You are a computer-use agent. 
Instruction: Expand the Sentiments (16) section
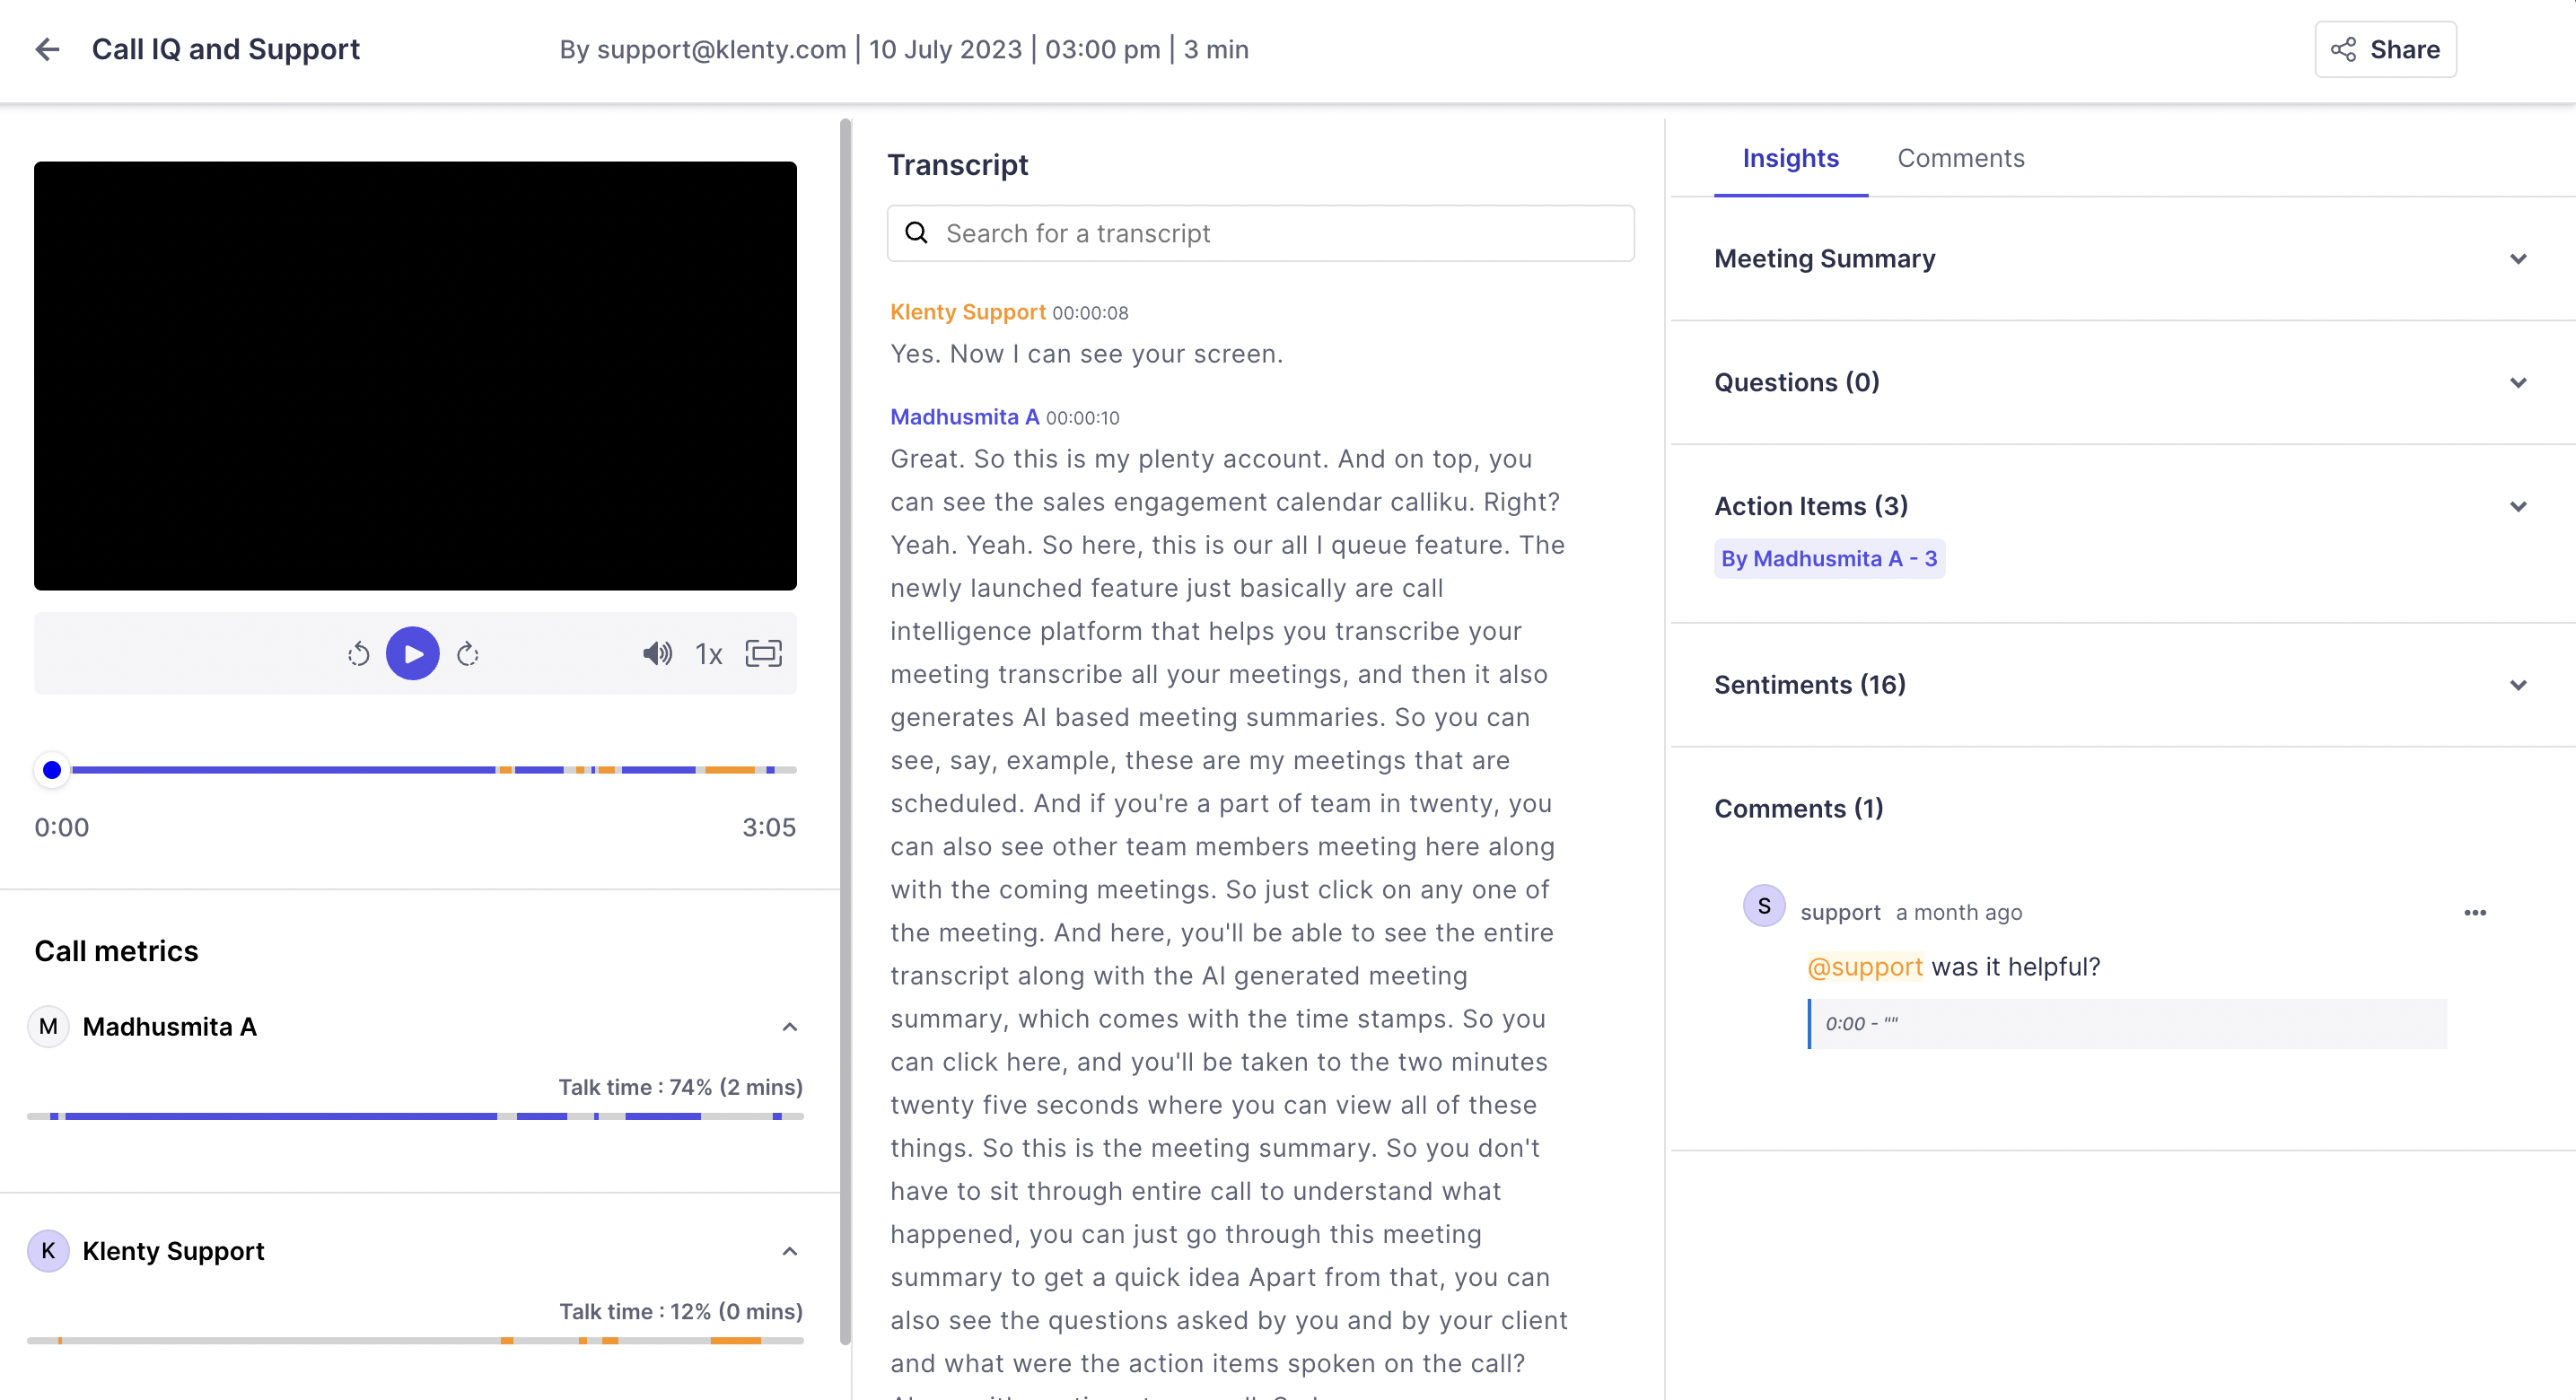click(2517, 685)
